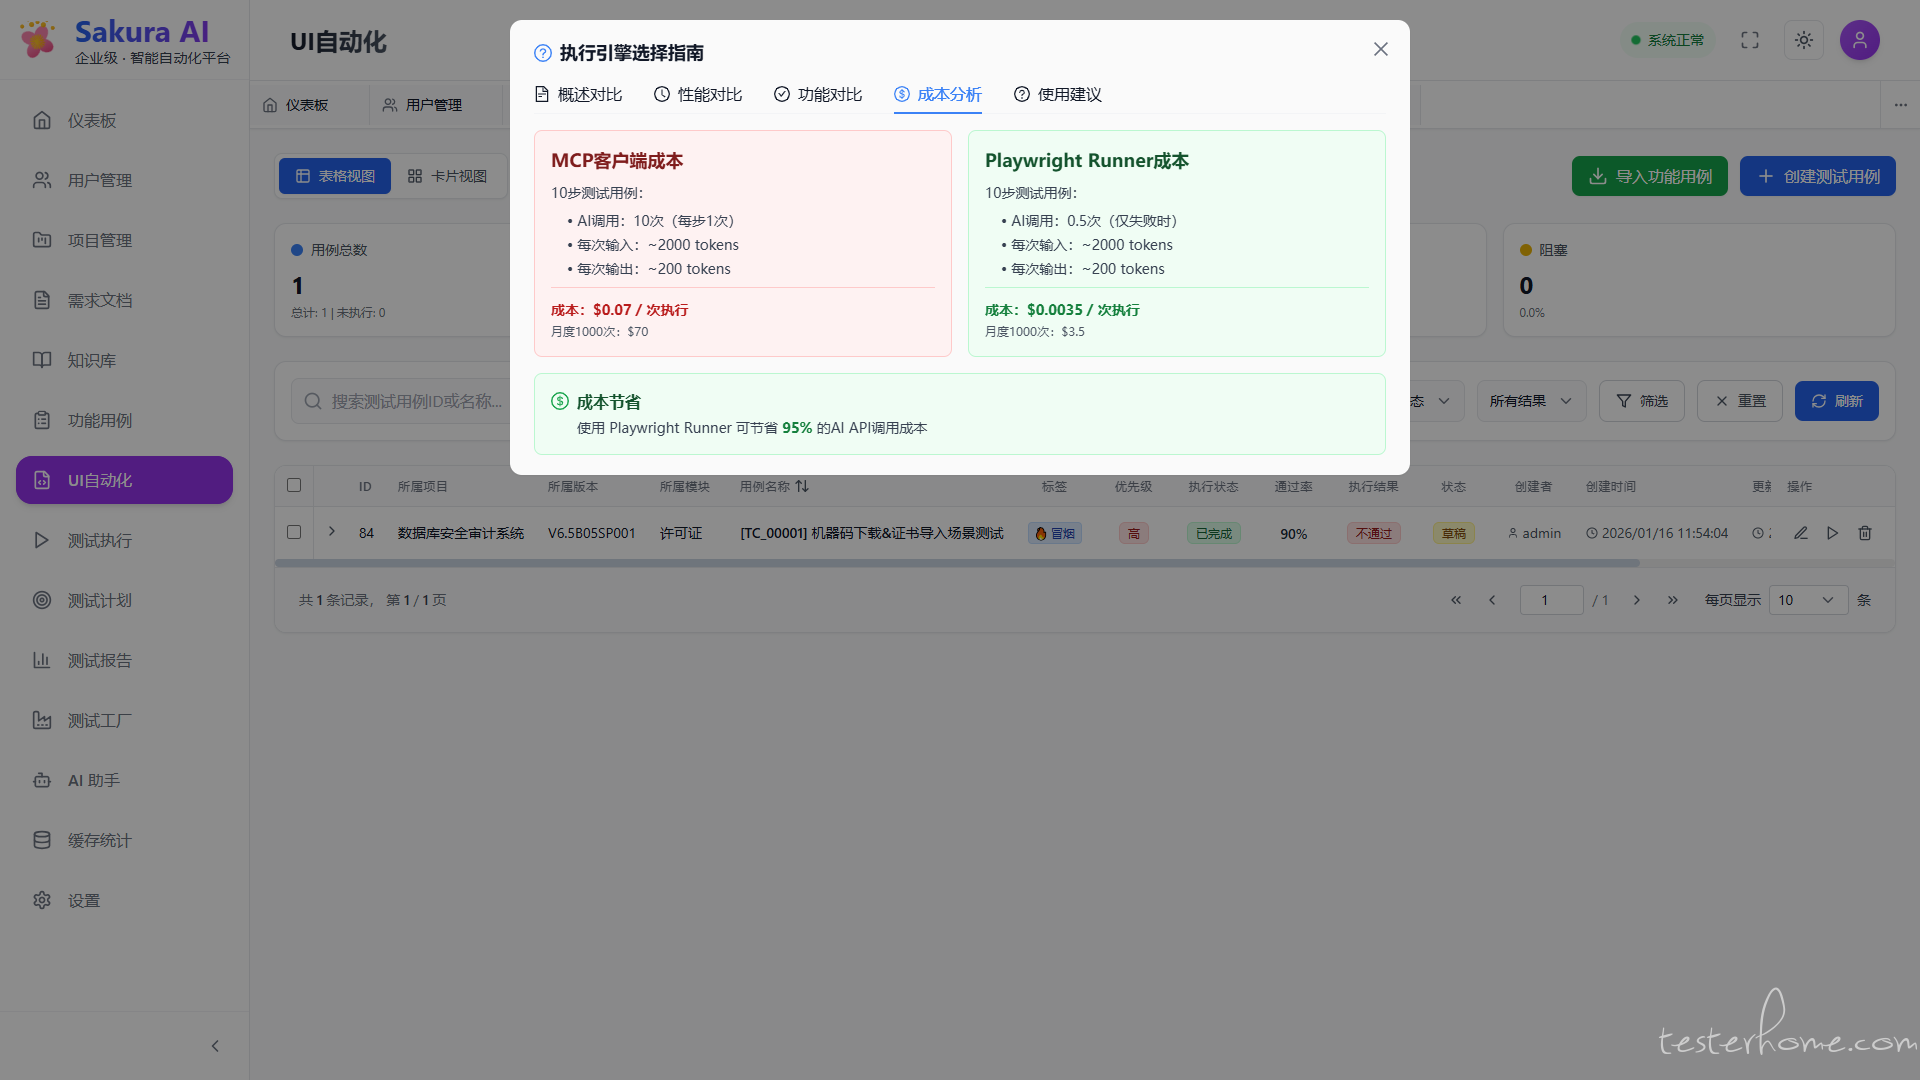Screen dimensions: 1920x1080
Task: Toggle the light/dark theme sun icon
Action: click(1803, 40)
